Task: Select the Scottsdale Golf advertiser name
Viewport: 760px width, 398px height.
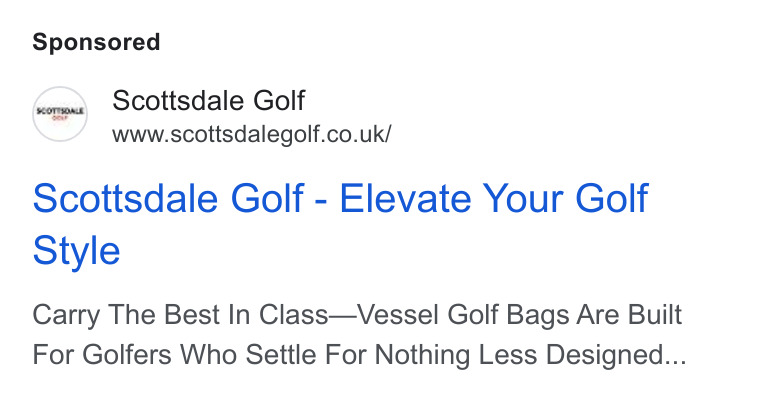Action: coord(208,100)
